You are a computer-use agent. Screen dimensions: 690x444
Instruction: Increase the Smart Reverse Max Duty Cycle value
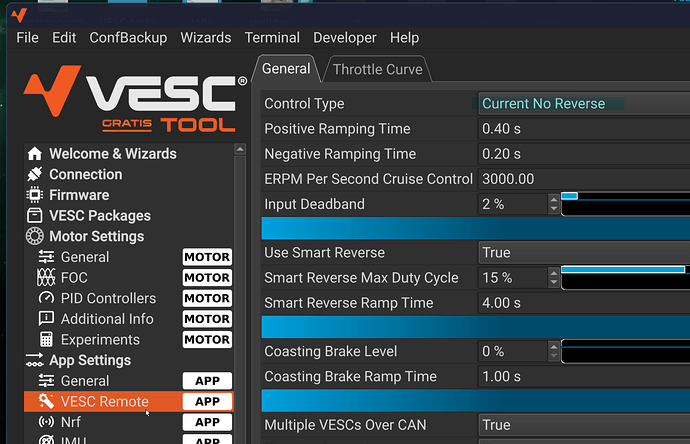click(554, 273)
